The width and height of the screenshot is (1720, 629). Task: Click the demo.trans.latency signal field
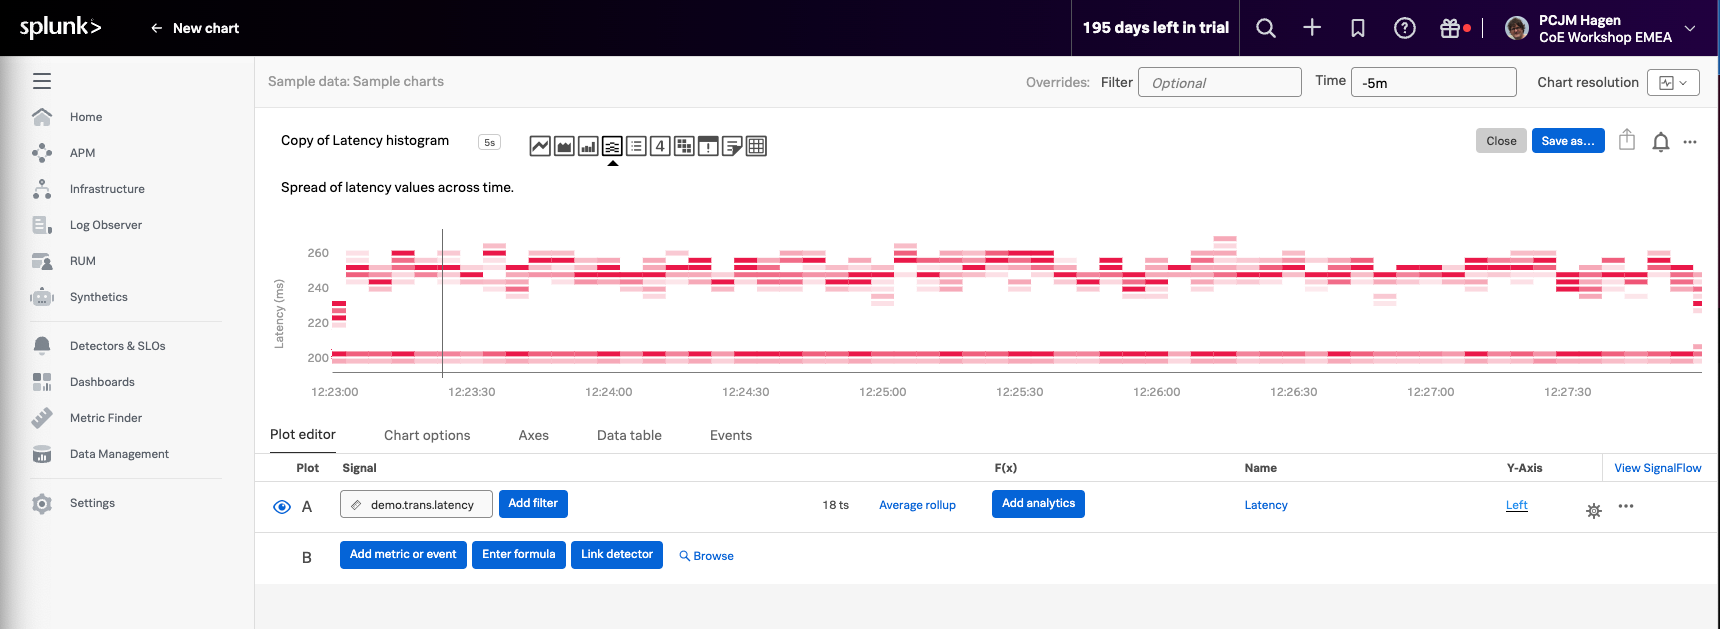(416, 504)
